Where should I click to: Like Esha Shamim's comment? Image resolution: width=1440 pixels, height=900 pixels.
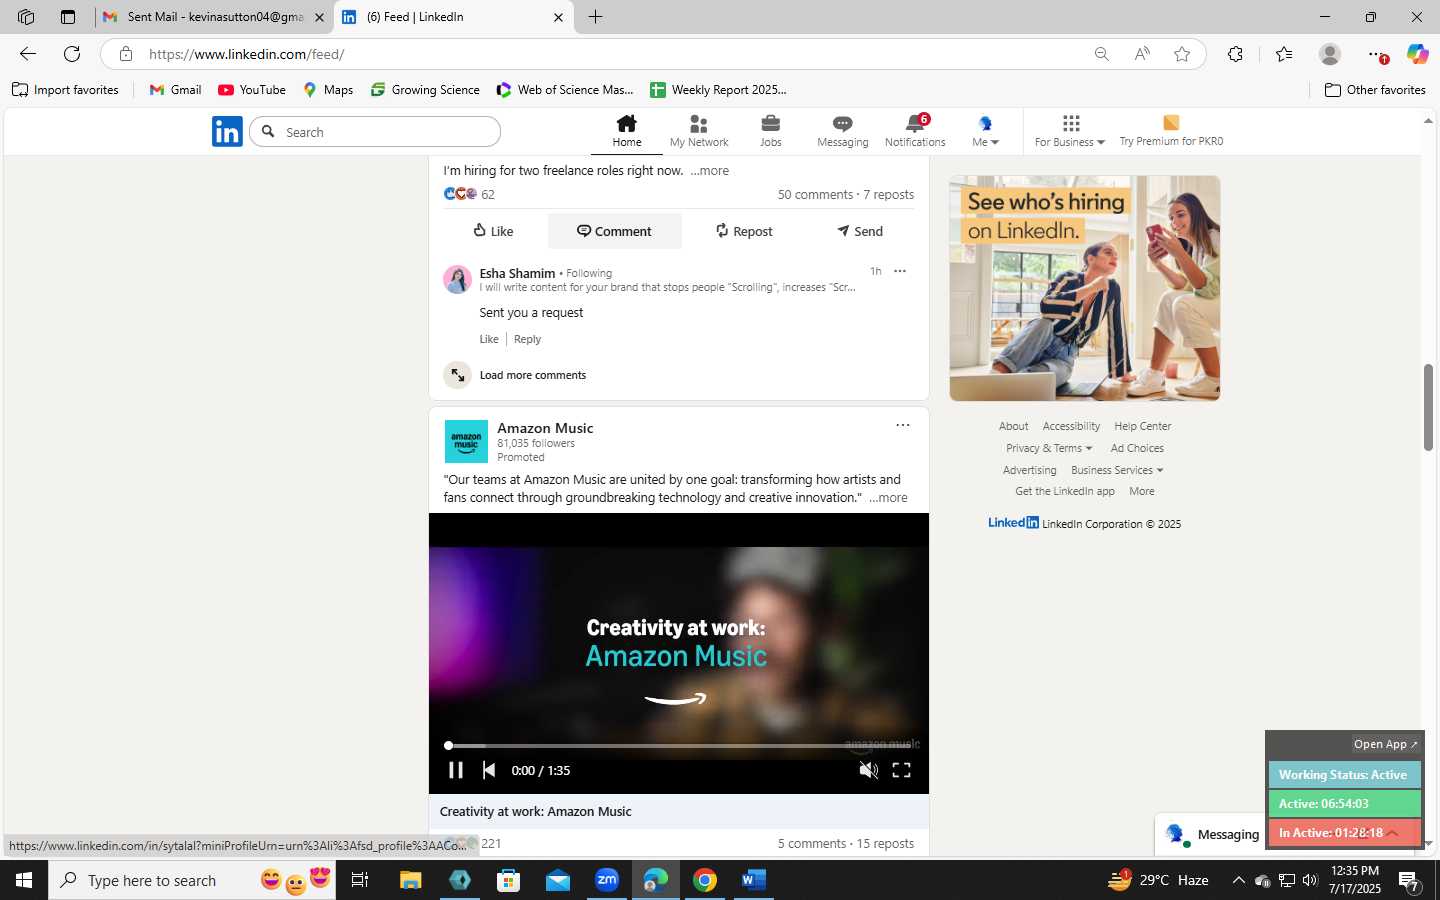click(489, 339)
